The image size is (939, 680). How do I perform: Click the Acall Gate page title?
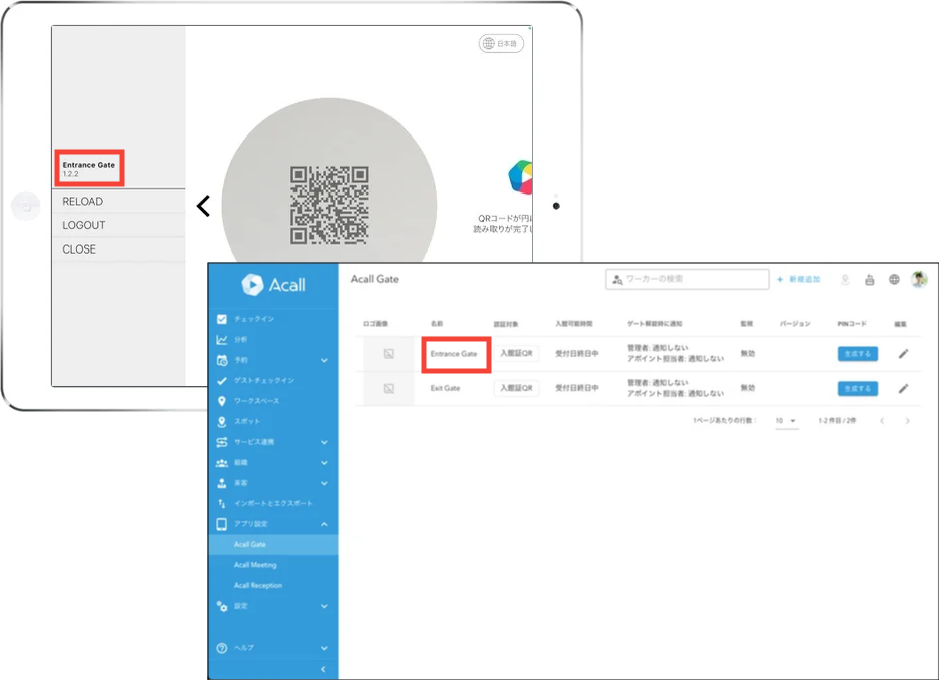pos(374,279)
